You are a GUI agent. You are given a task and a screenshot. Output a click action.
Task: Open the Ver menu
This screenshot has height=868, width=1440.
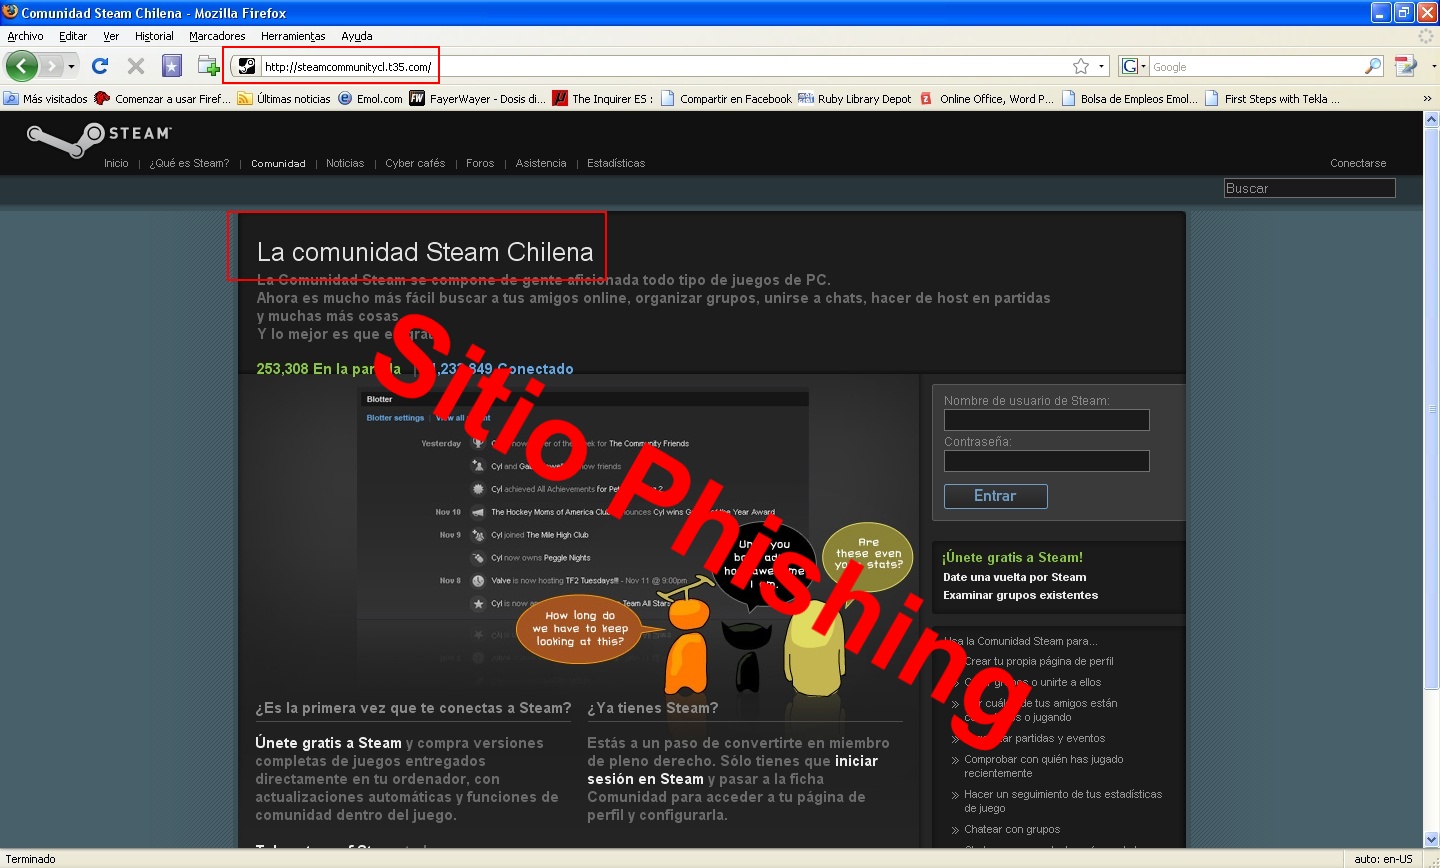coord(111,36)
